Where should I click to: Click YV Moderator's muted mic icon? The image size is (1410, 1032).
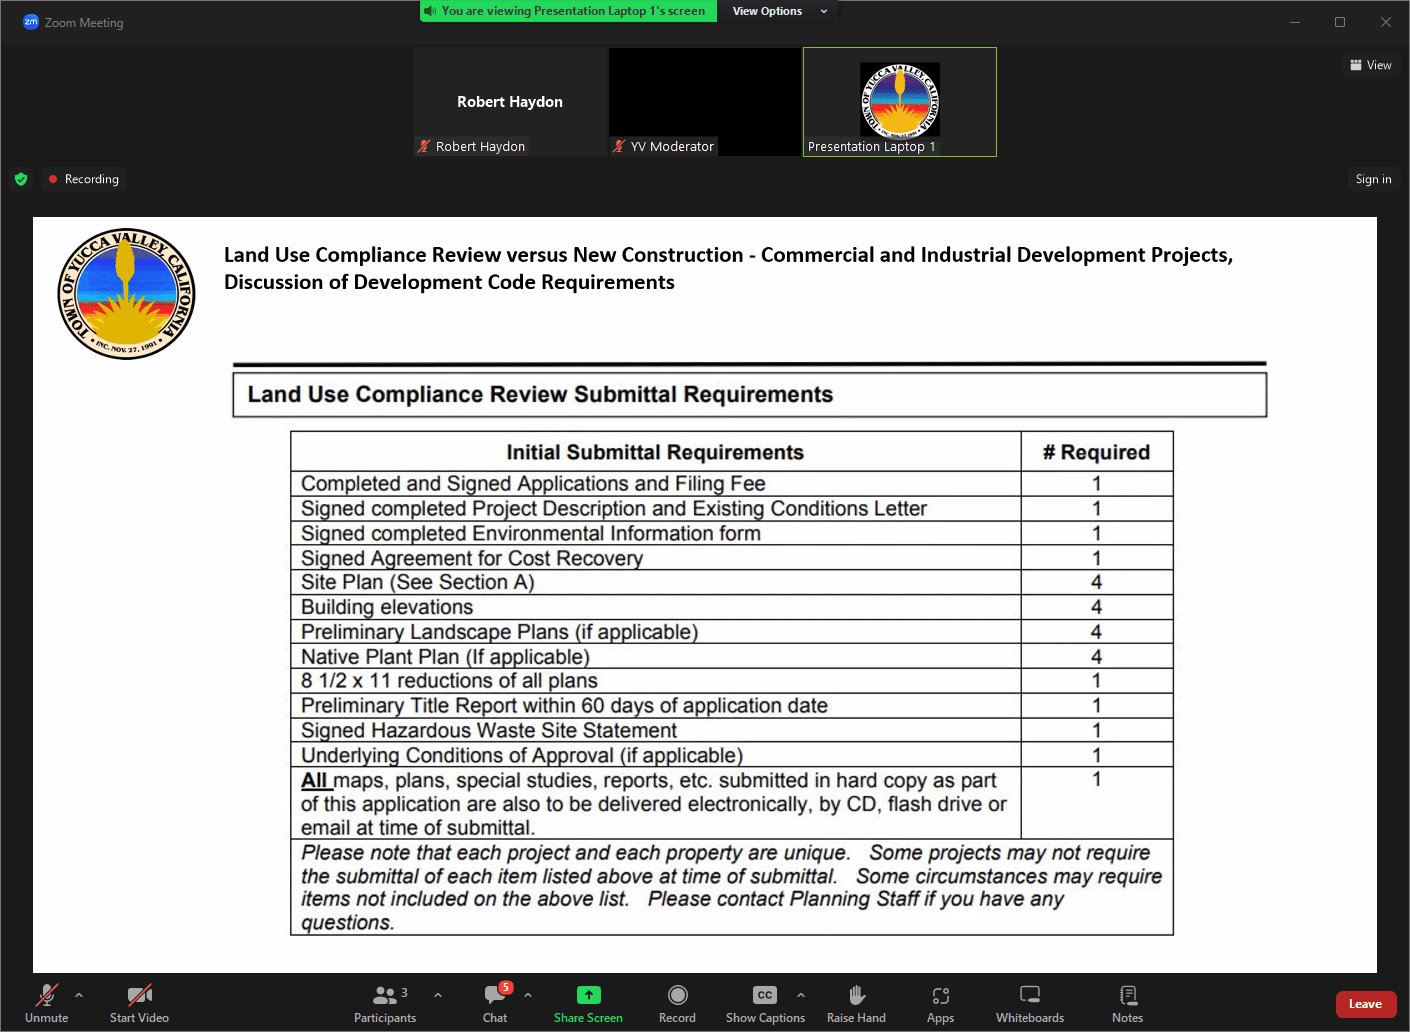(619, 146)
